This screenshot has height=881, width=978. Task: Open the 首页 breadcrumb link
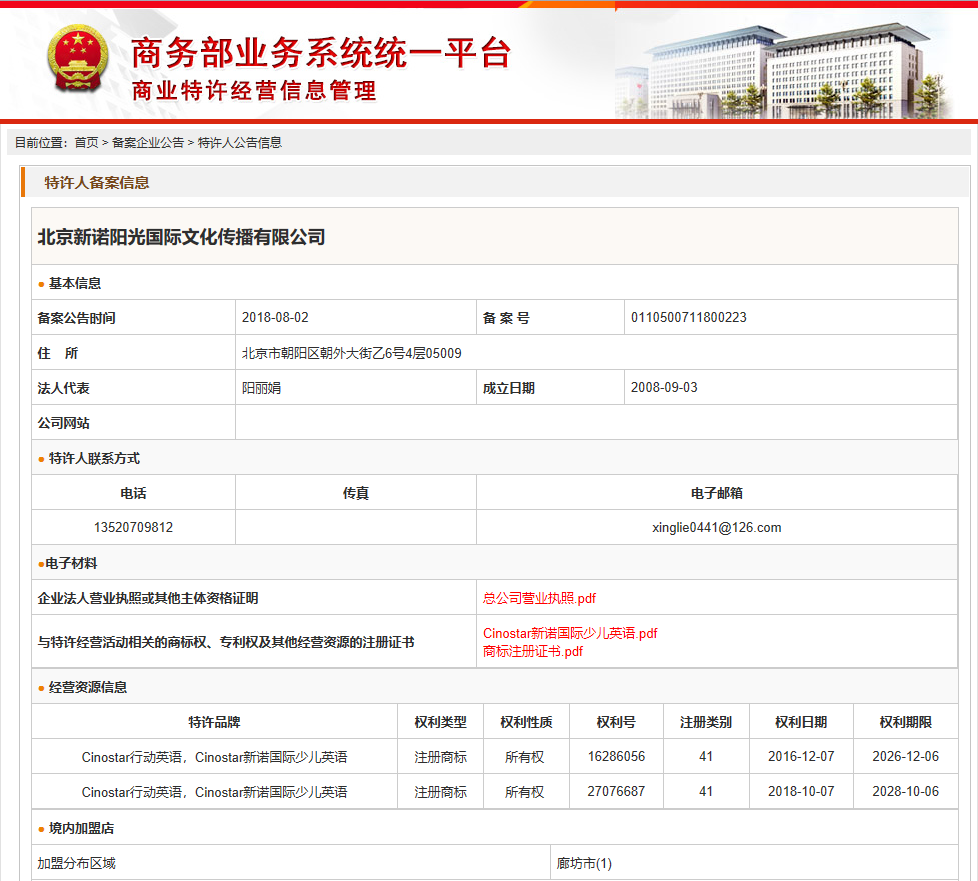pyautogui.click(x=87, y=143)
